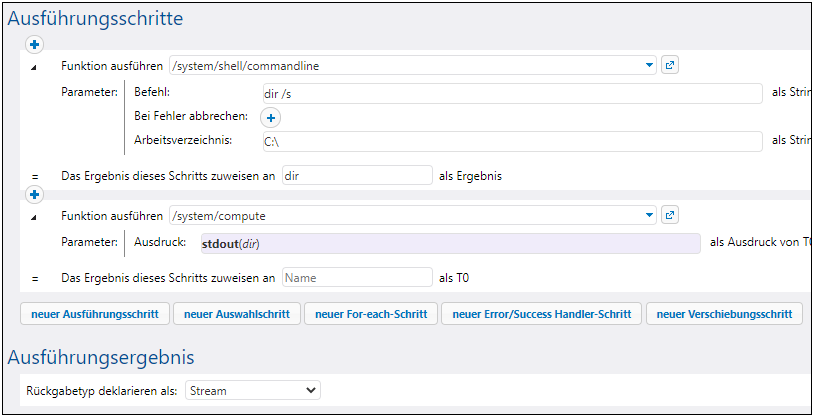
Task: Collapse the /system/compute step
Action: point(36,216)
